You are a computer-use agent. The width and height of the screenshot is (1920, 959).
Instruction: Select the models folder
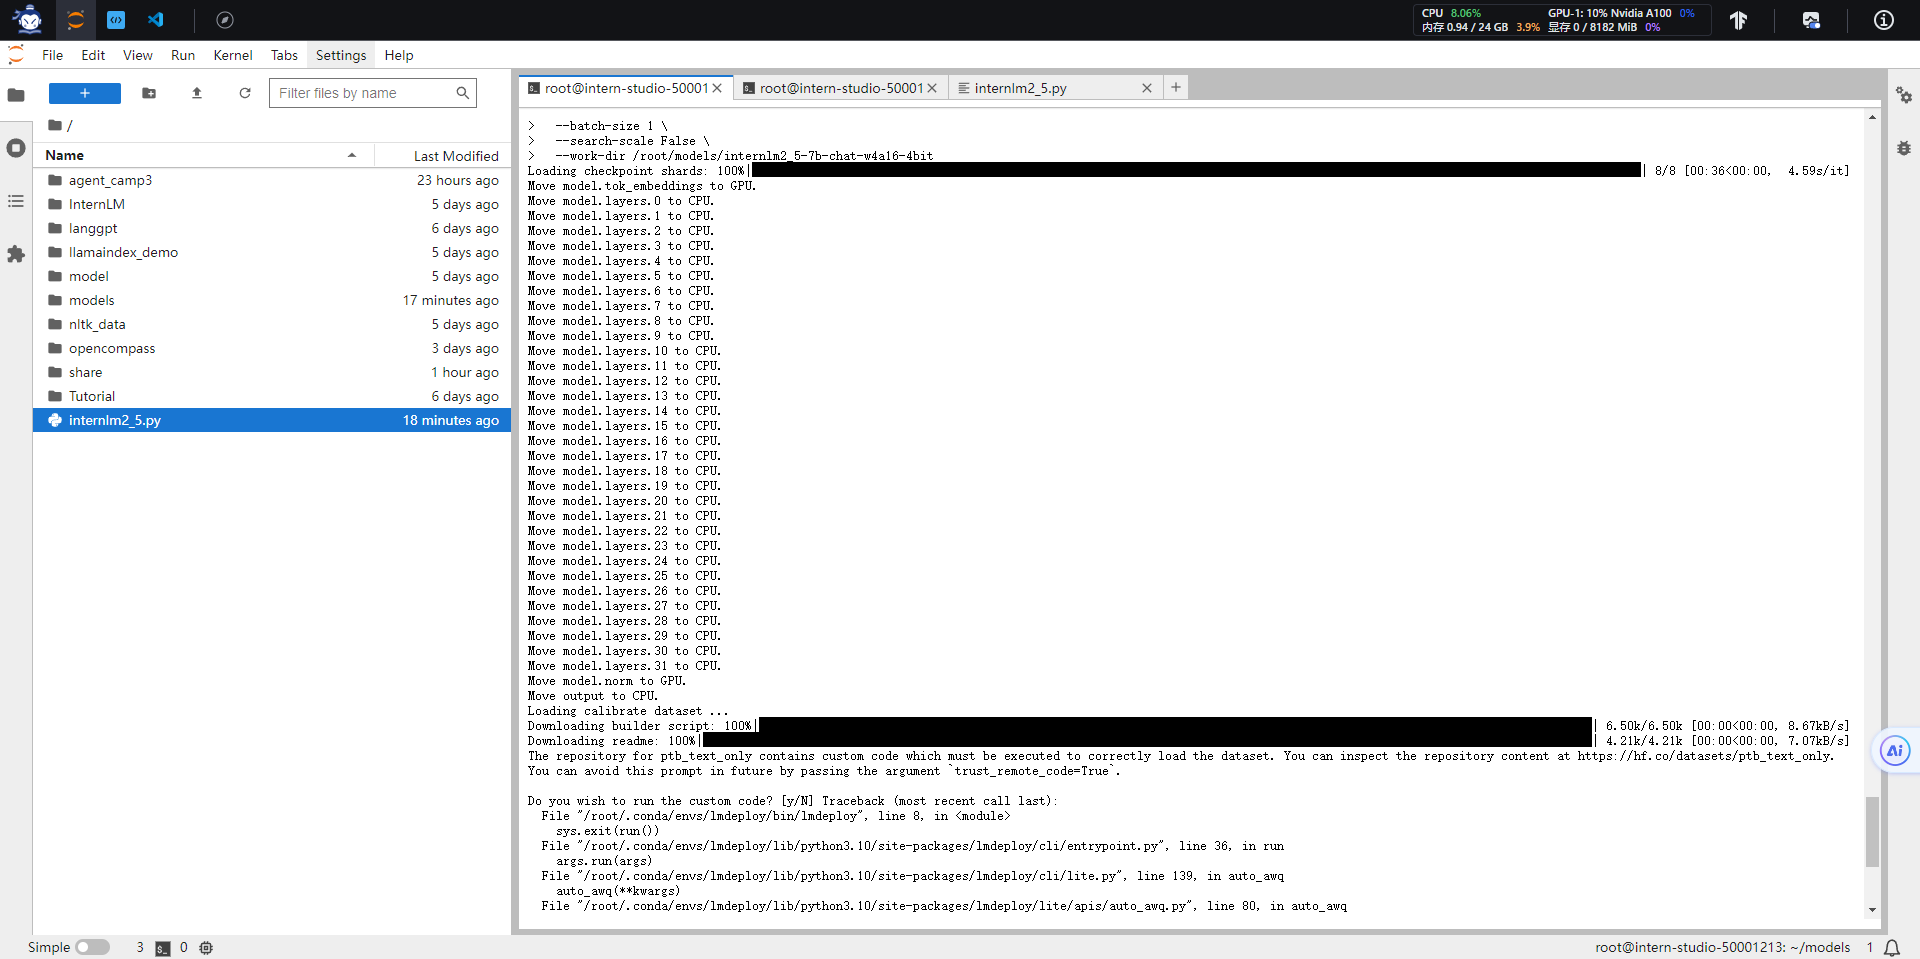point(272,300)
